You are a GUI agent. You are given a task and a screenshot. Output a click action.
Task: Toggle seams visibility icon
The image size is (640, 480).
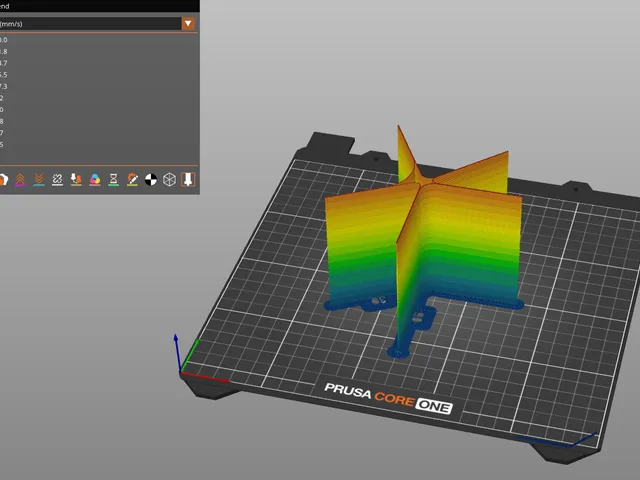pos(58,180)
